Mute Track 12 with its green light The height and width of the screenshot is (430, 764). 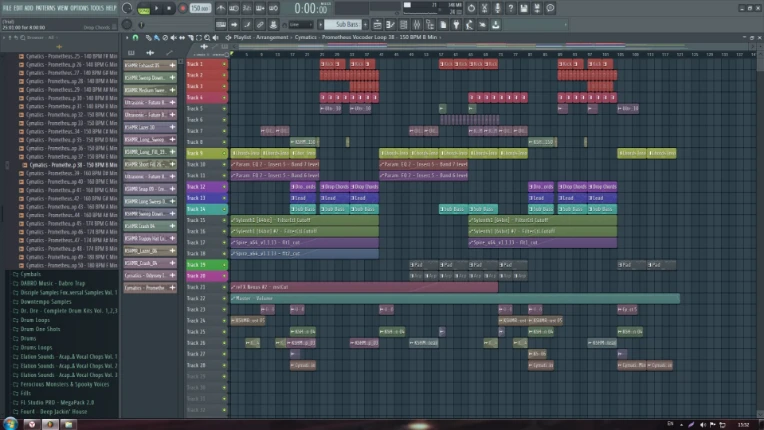tap(224, 187)
